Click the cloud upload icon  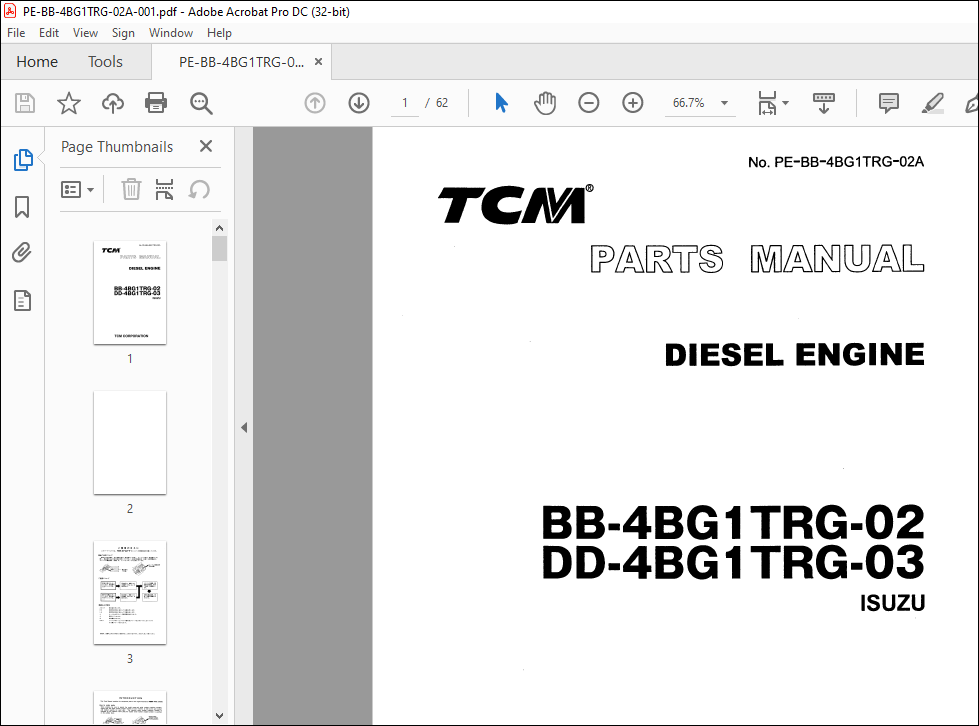point(112,103)
